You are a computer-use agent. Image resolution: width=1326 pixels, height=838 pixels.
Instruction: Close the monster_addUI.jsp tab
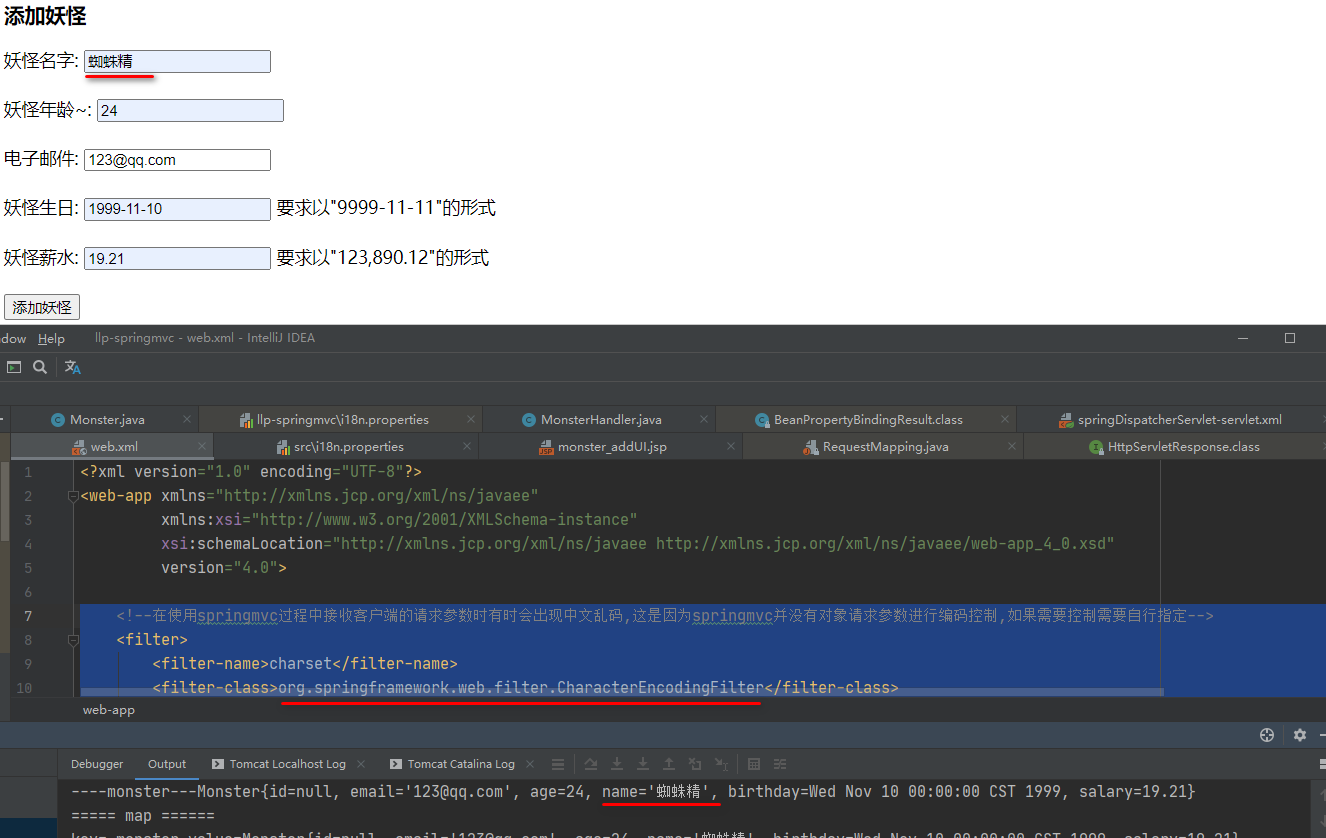[x=729, y=447]
